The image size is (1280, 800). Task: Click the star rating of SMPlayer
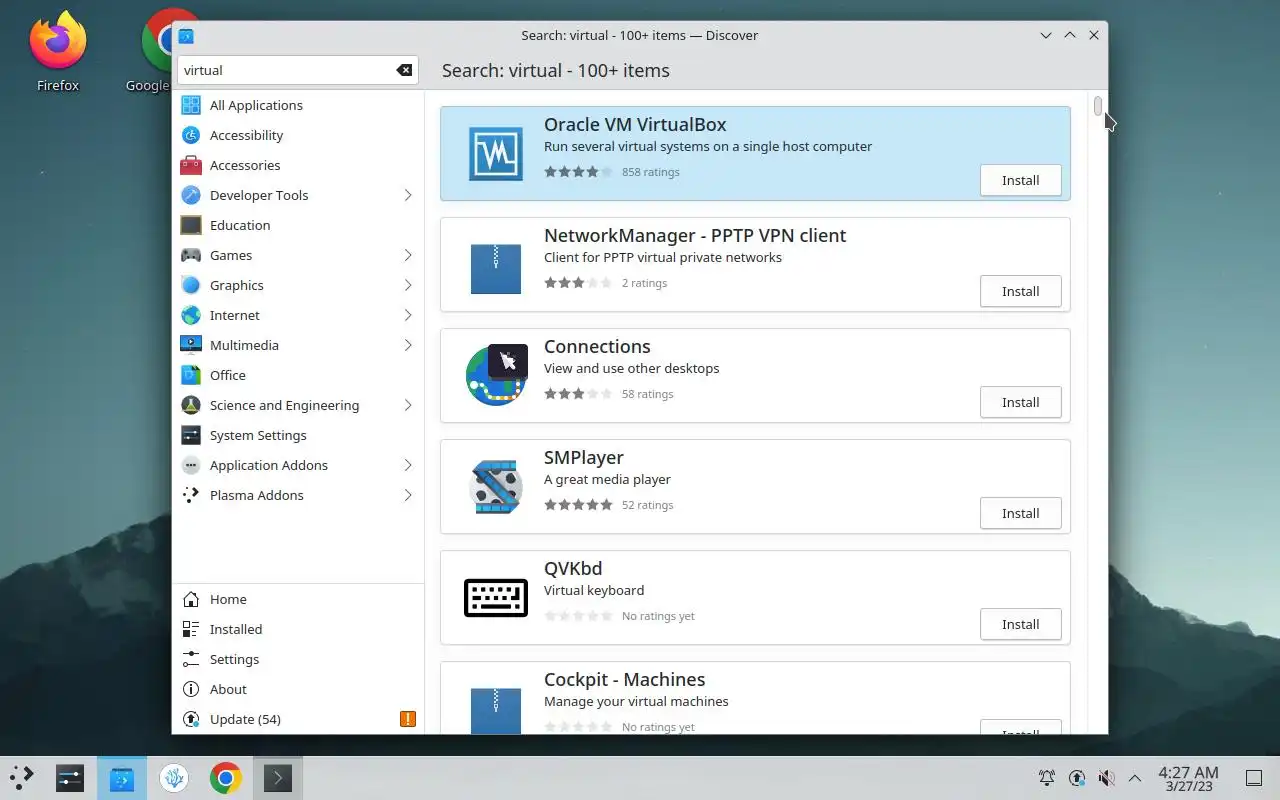578,505
